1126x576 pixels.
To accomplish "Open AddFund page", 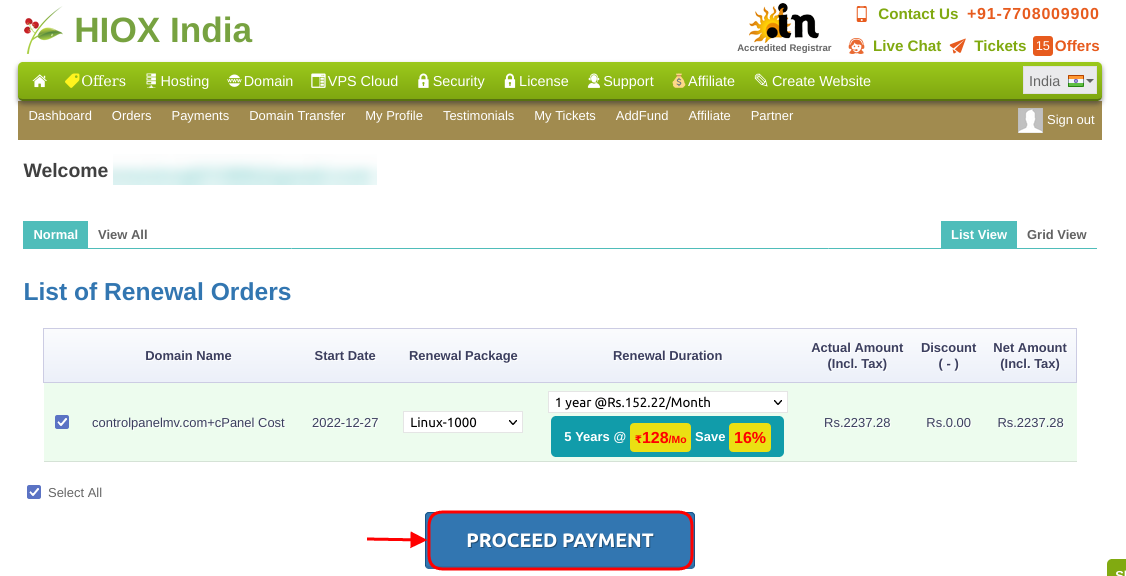I will click(x=642, y=116).
